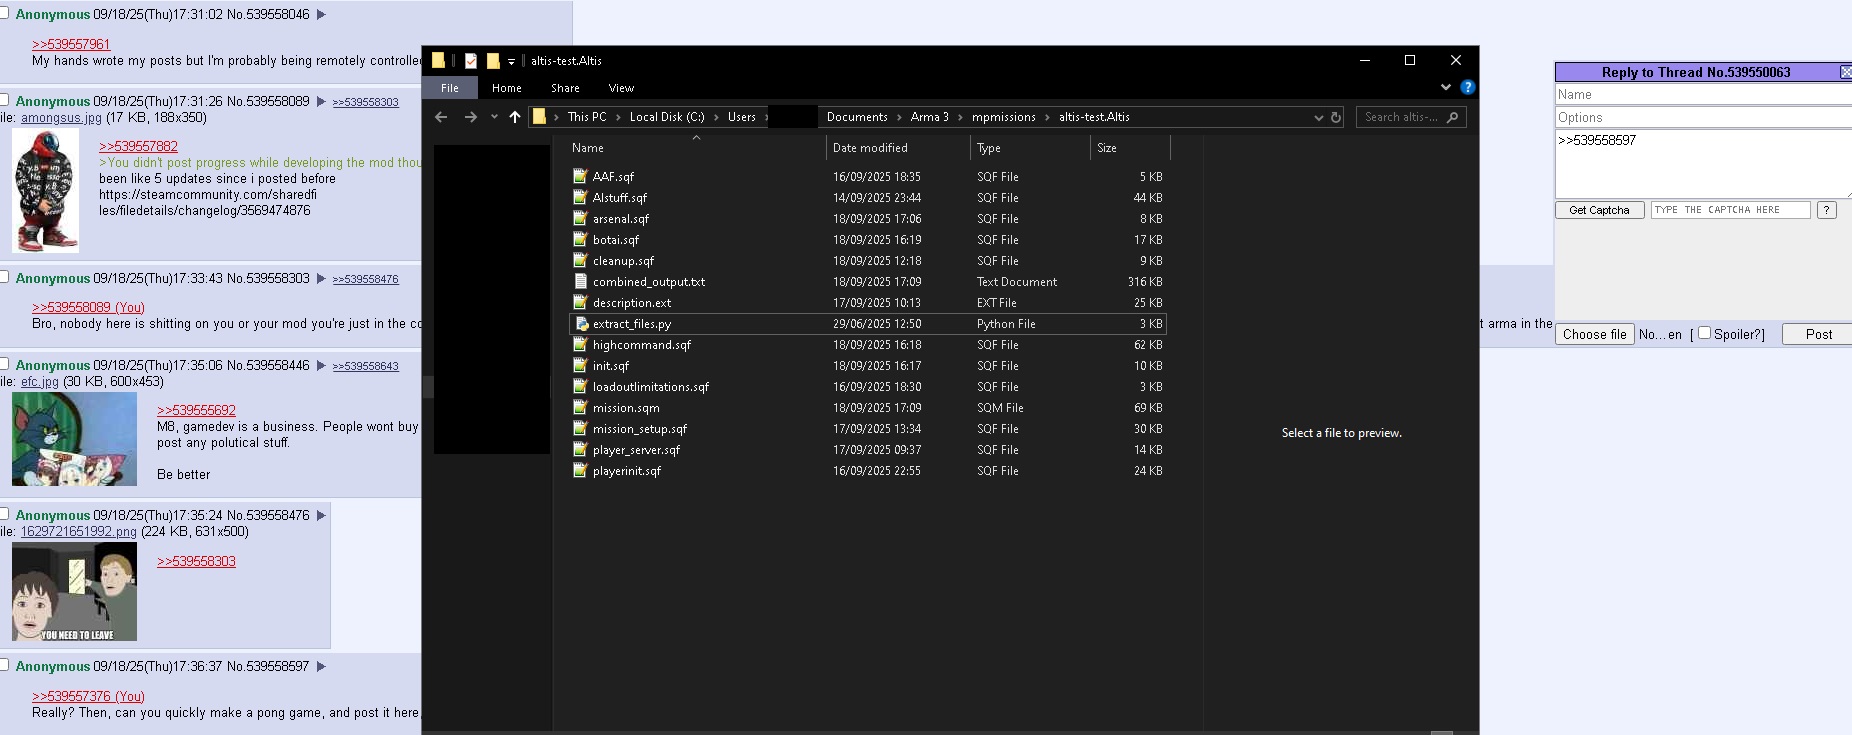
Task: Click the captcha help question mark button
Action: [1827, 210]
